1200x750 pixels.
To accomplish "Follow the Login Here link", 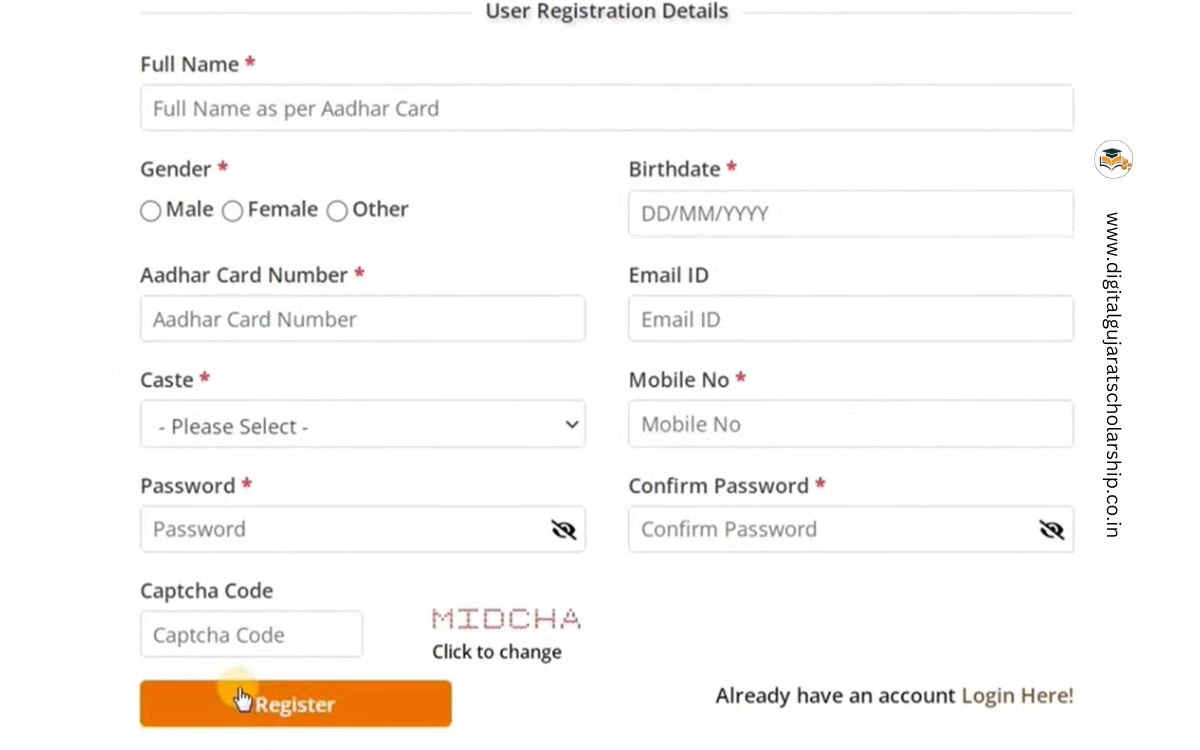I will pyautogui.click(x=1017, y=696).
